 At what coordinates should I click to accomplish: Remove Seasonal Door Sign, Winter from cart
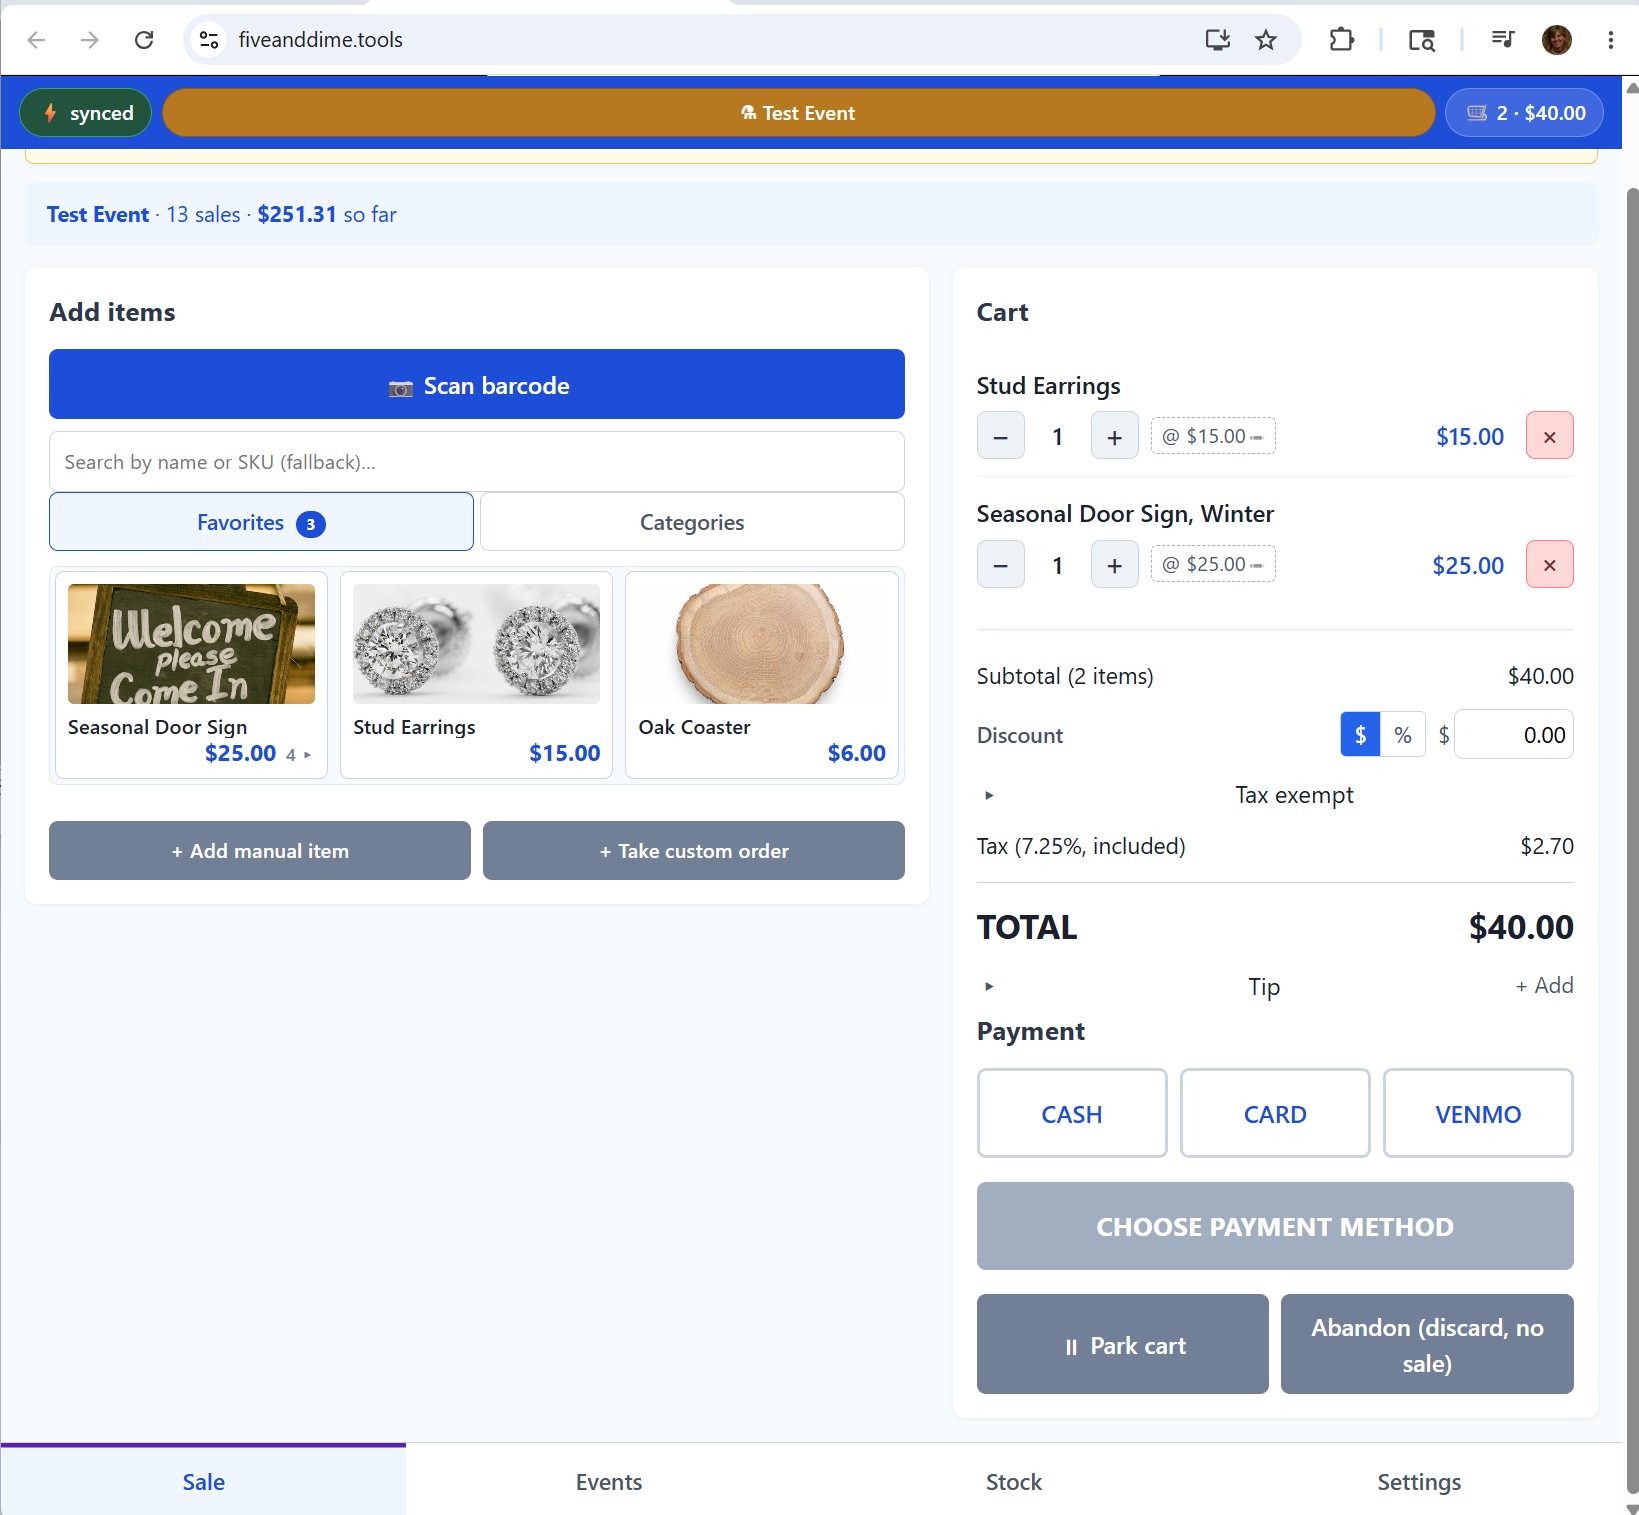1549,565
